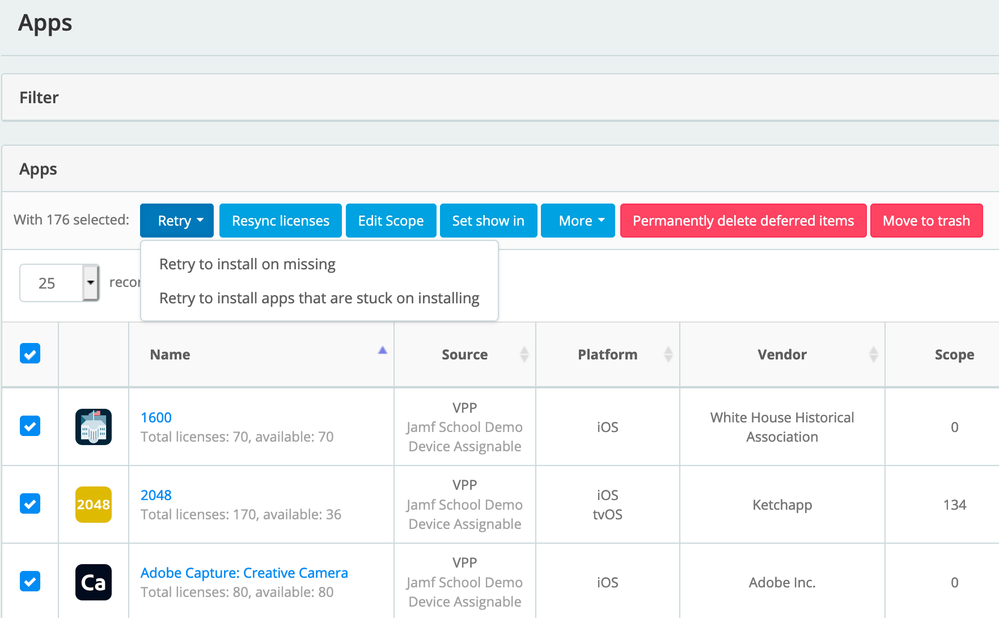Click the 1600 app icon thumbnail

click(94, 427)
